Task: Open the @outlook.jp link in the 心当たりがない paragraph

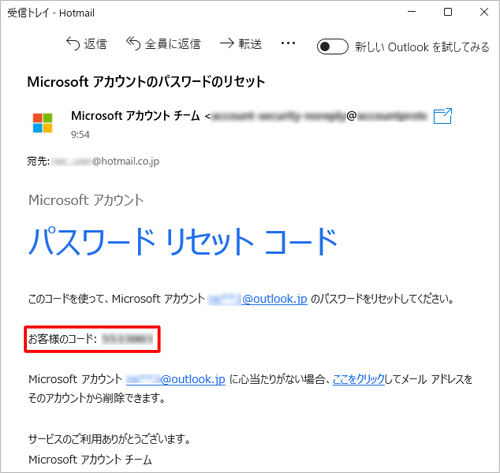Action: 176,379
